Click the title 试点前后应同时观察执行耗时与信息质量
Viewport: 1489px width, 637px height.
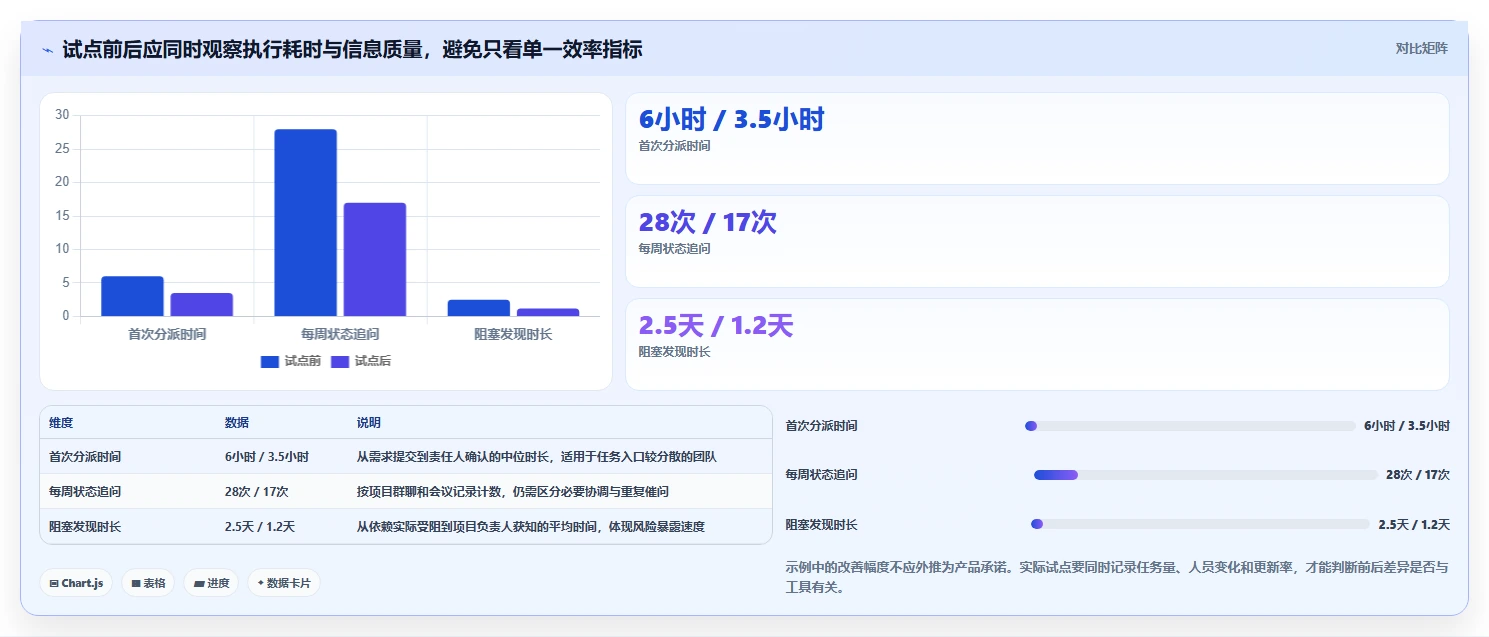[352, 49]
